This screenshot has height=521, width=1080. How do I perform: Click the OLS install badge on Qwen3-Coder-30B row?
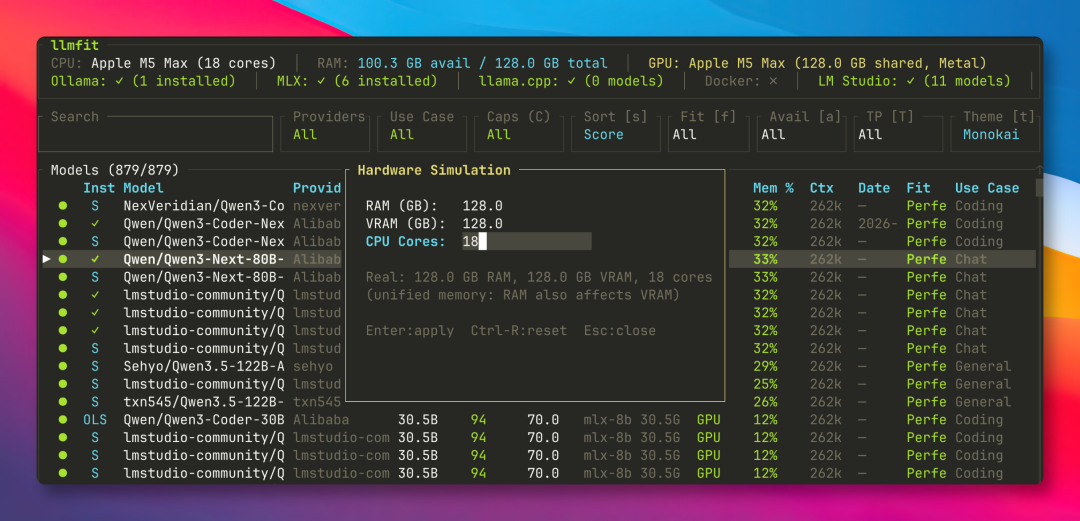(95, 420)
